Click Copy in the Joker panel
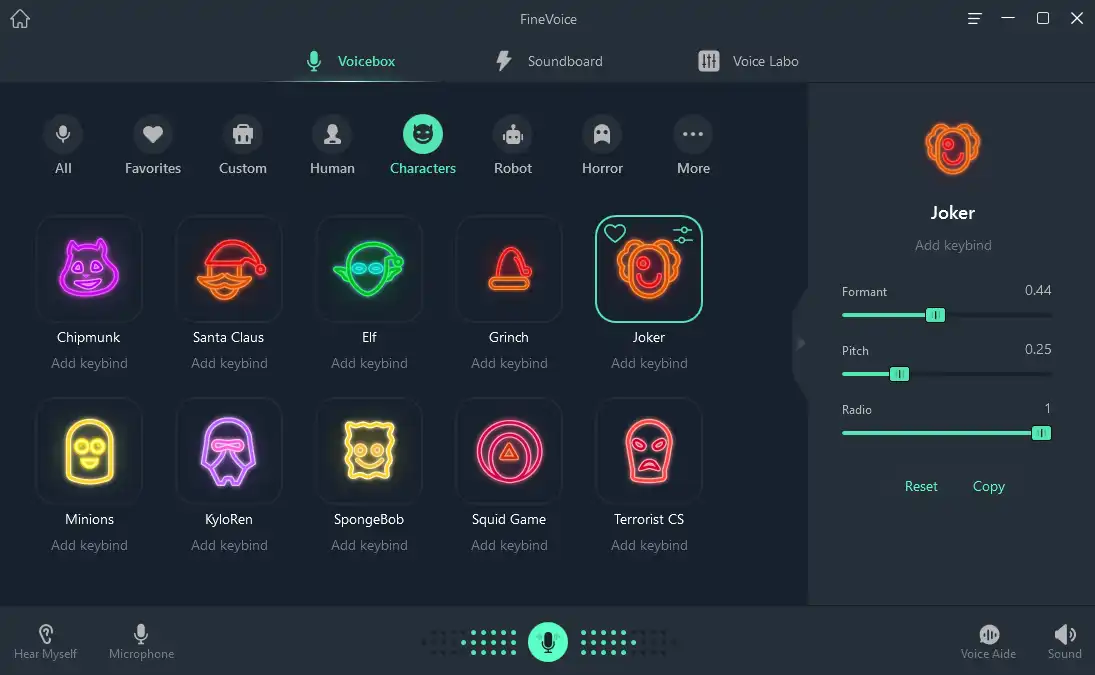This screenshot has width=1095, height=675. [989, 487]
